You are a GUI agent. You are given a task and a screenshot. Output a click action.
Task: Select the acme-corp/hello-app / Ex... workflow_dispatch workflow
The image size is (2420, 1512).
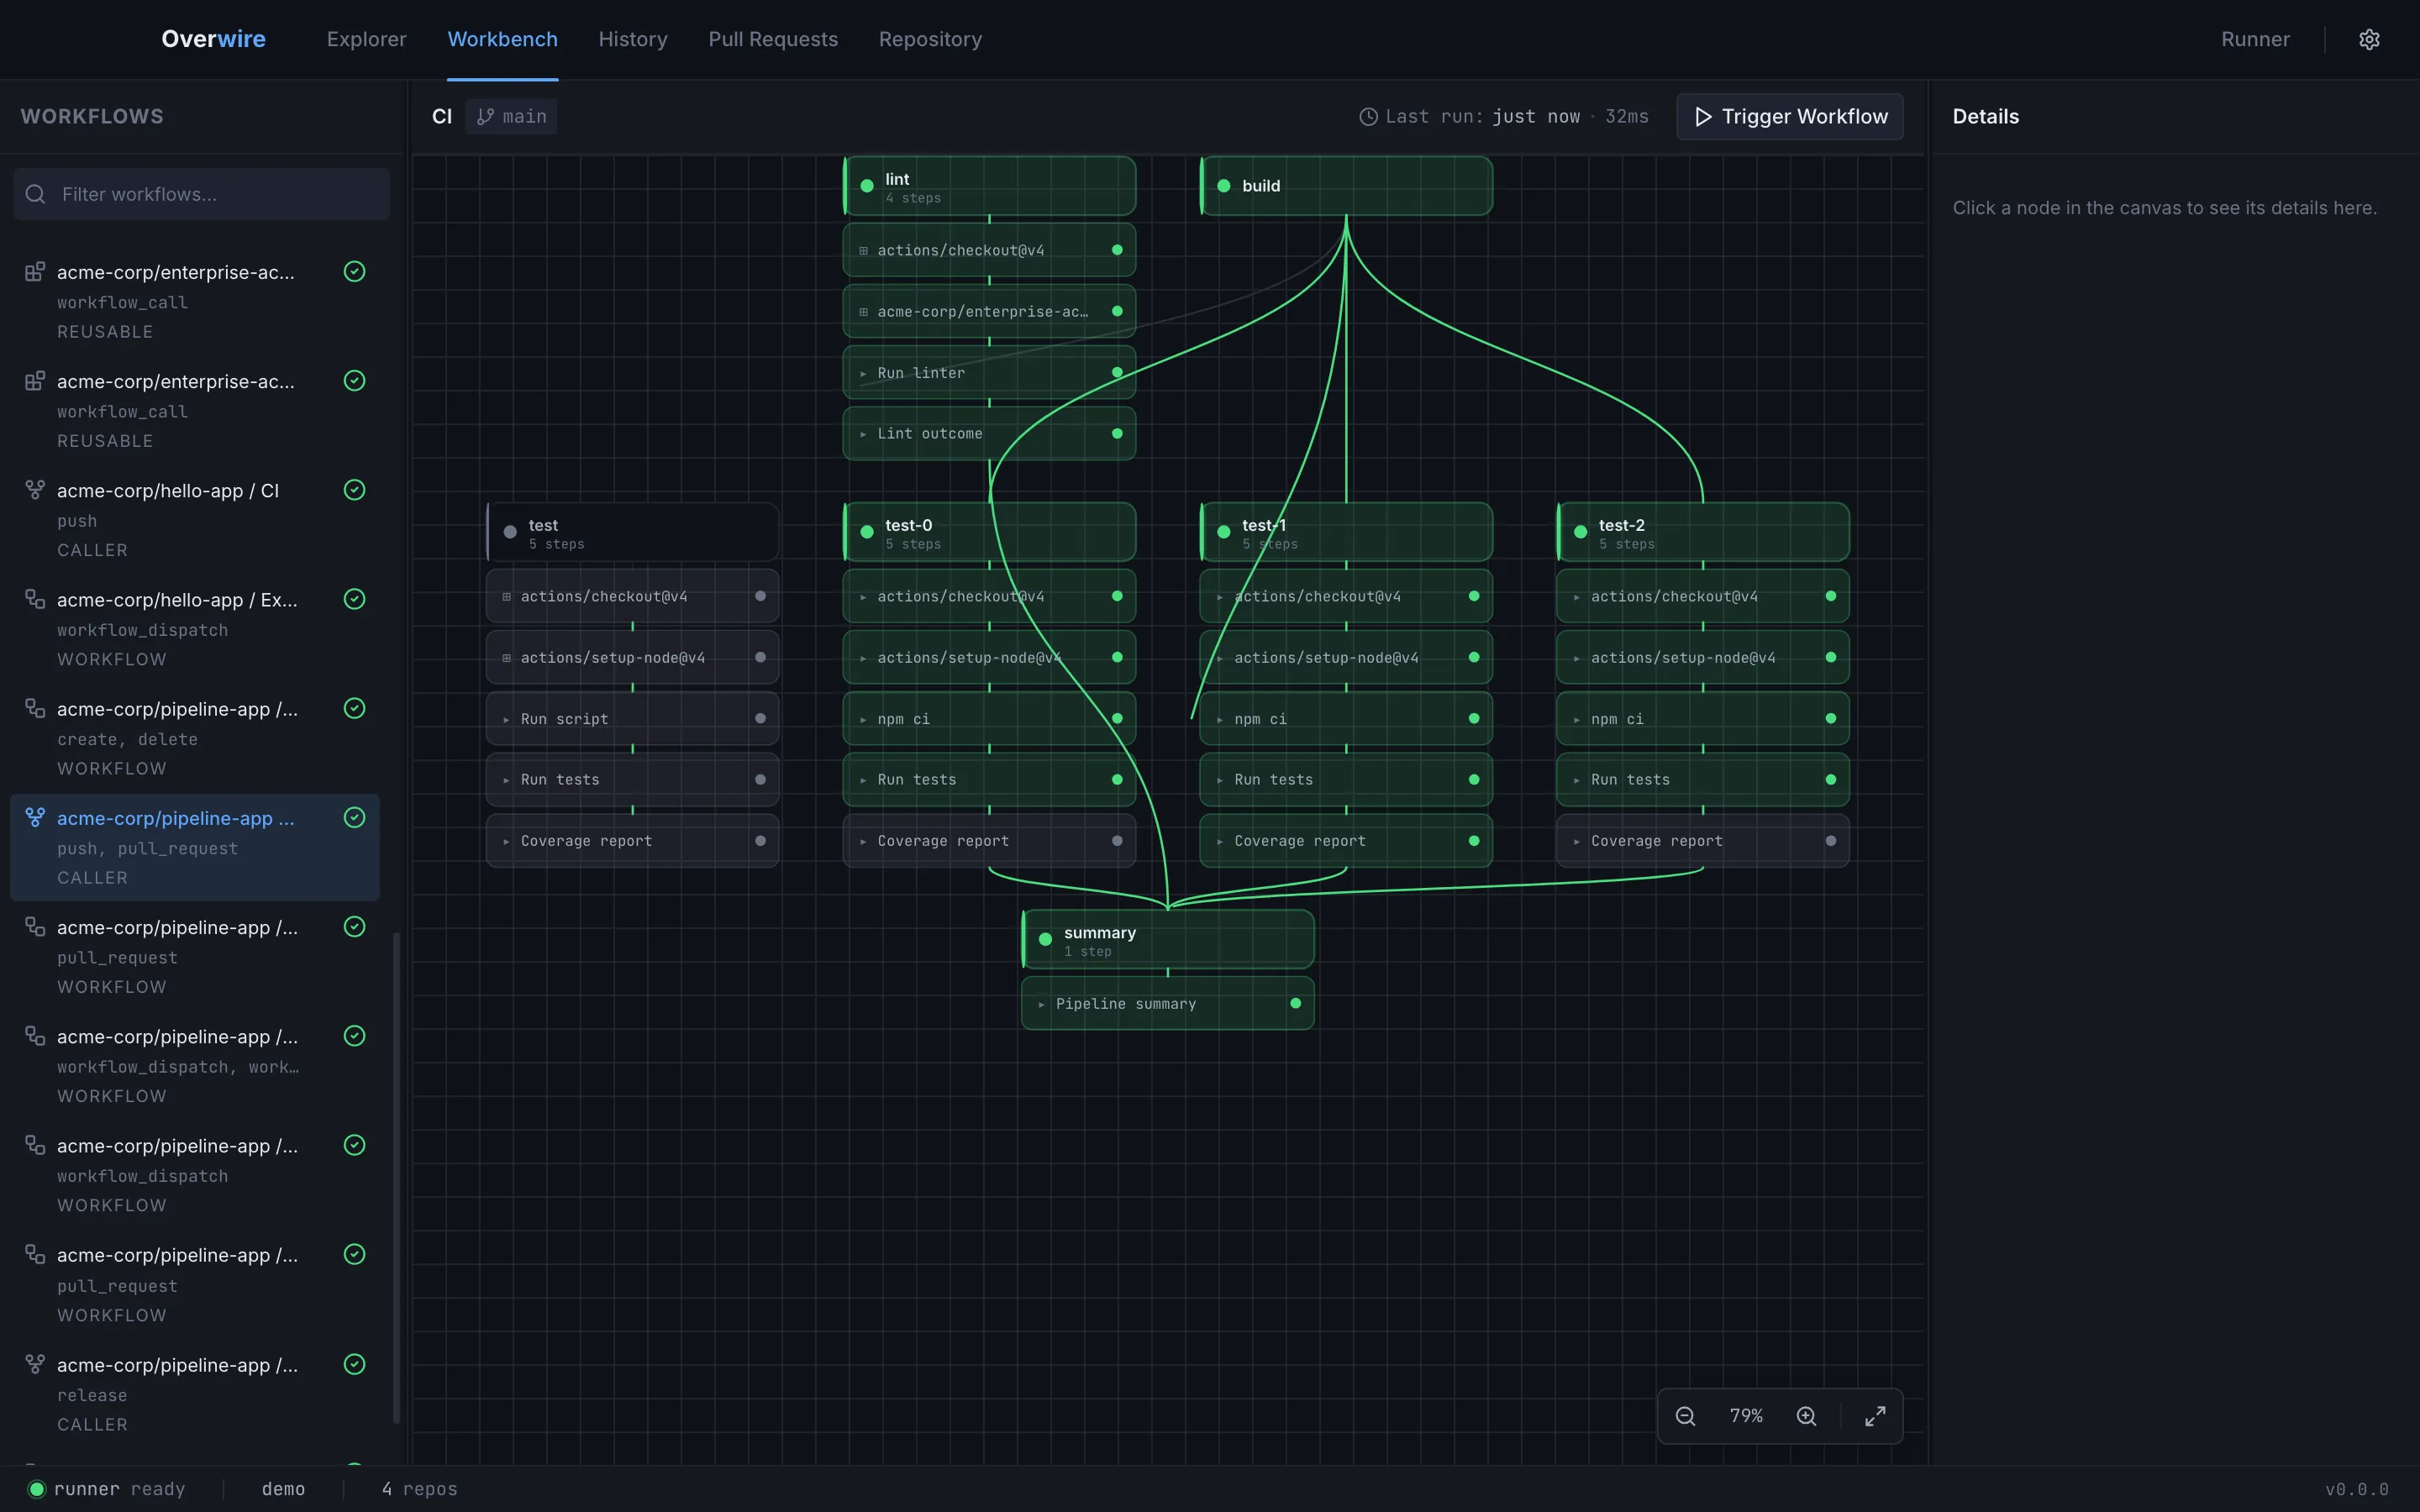(195, 629)
